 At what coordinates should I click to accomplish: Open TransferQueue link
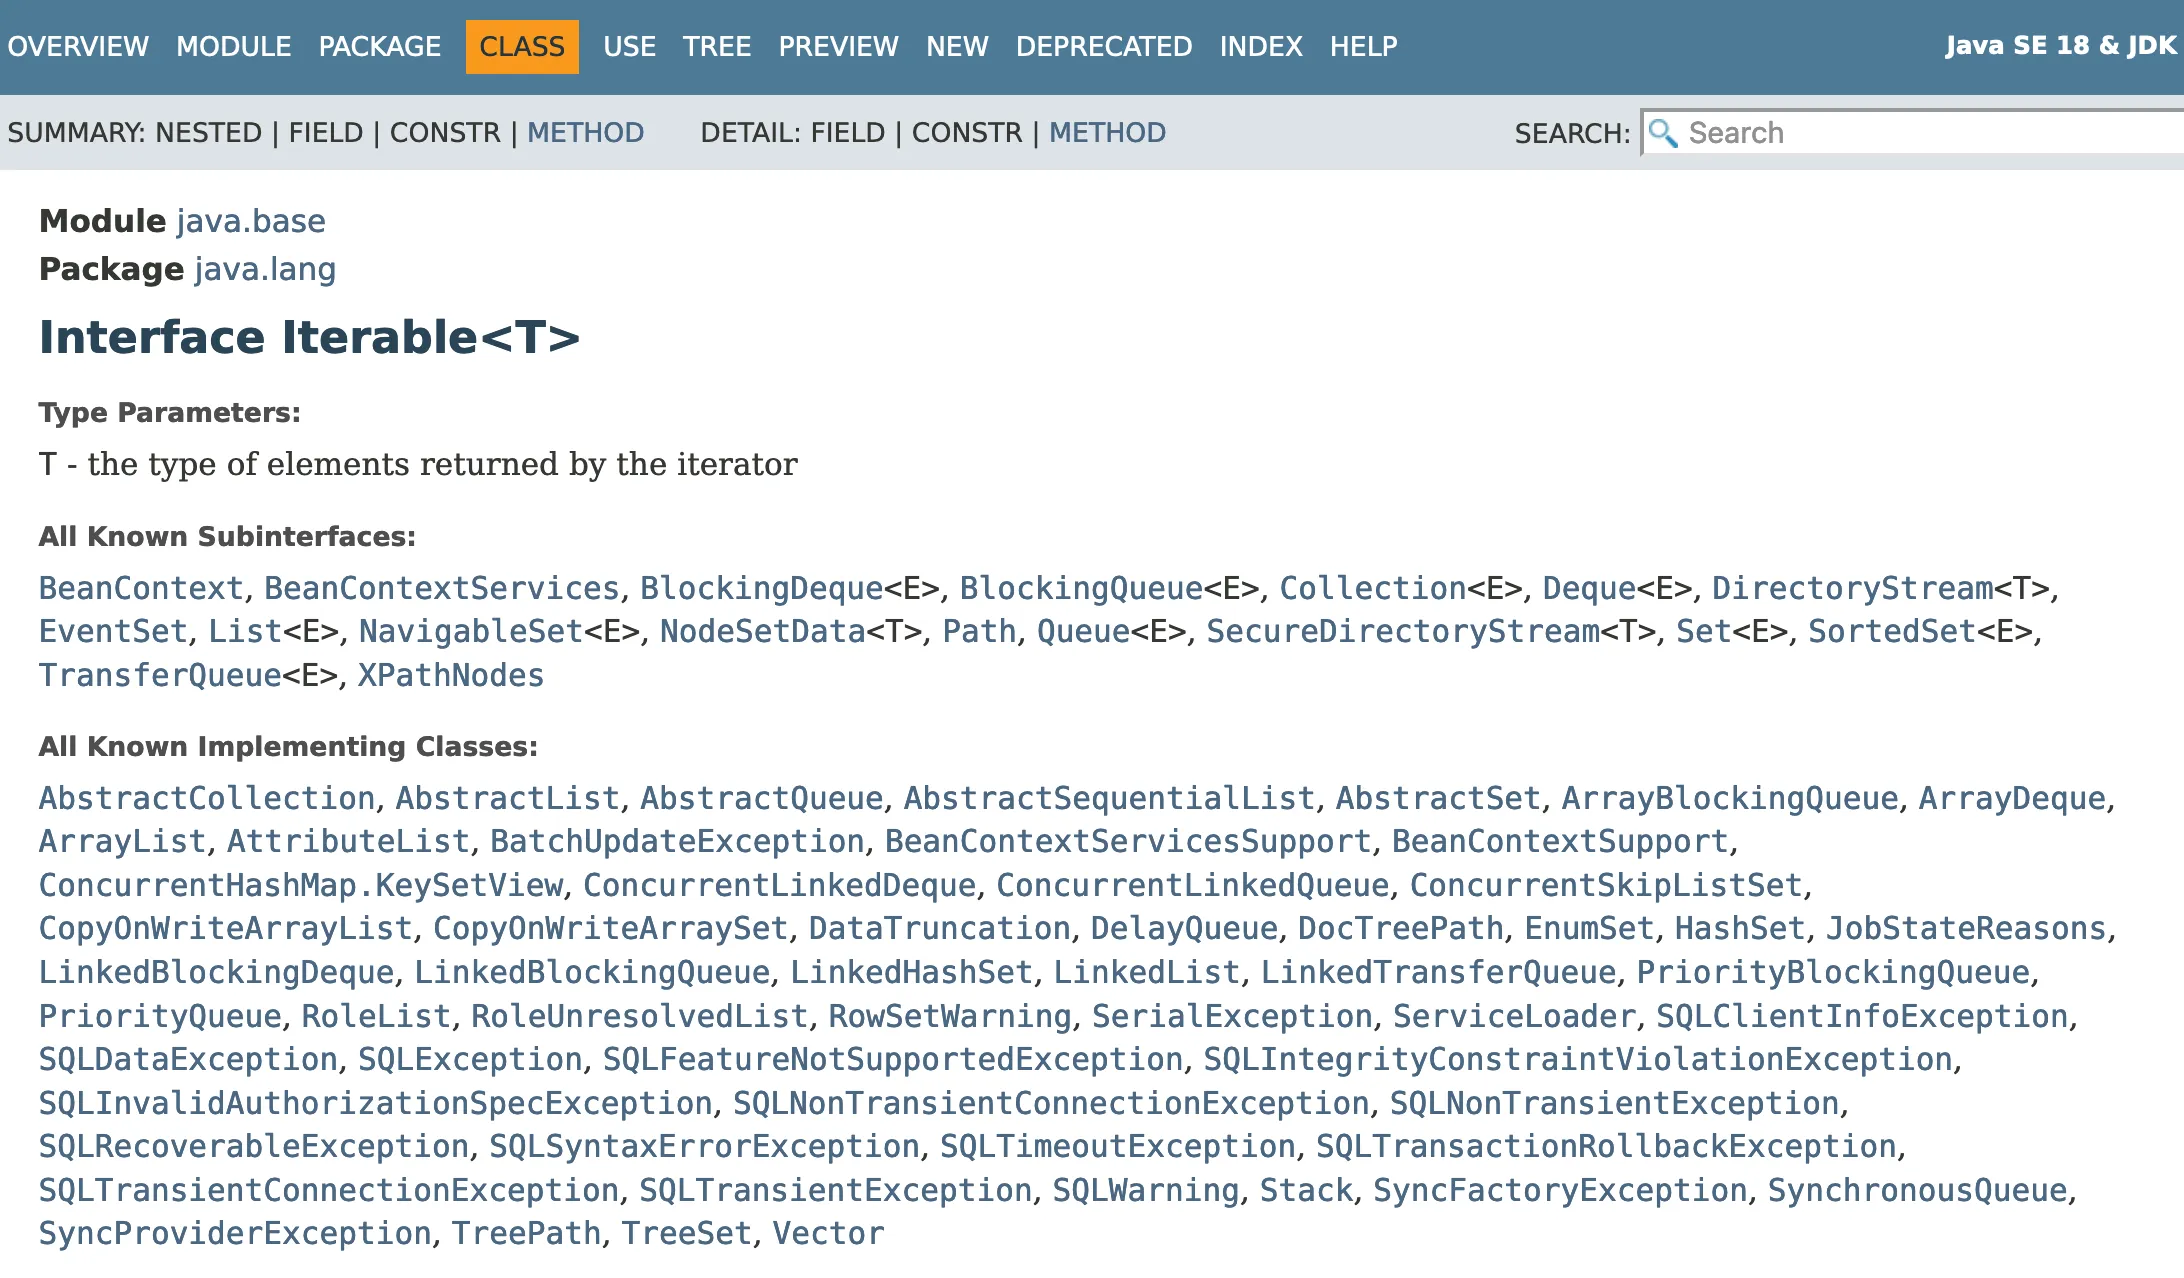[x=160, y=675]
